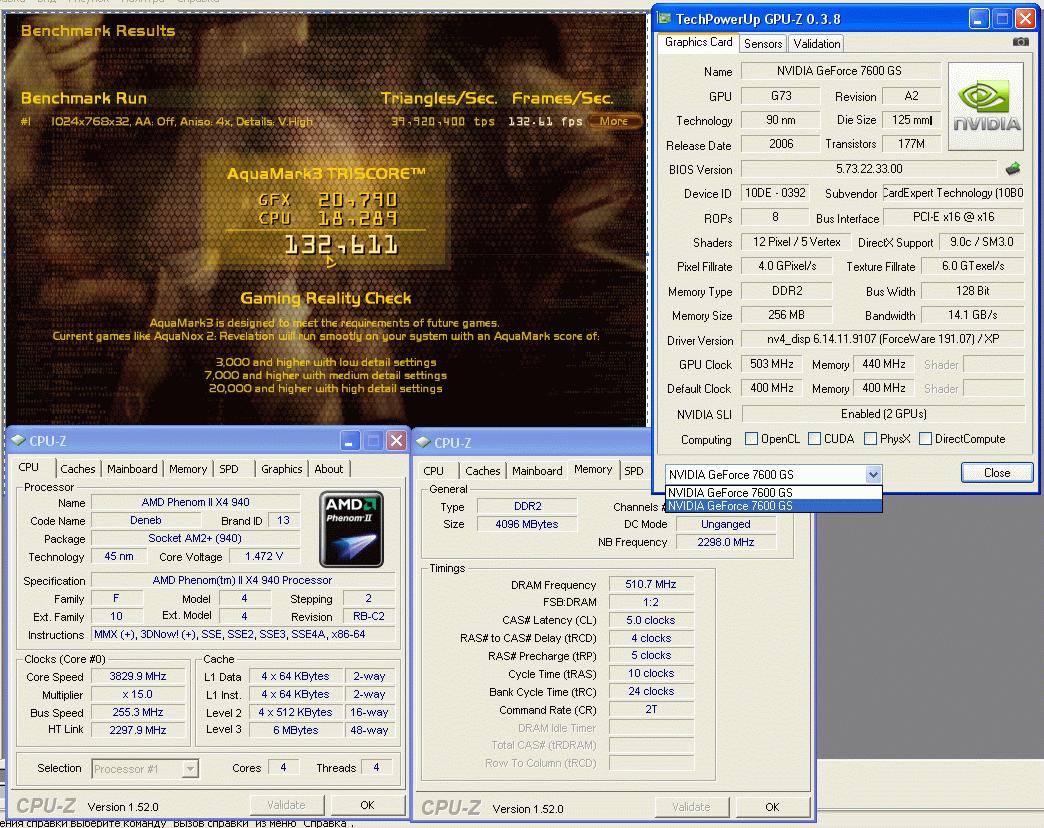
Task: Click the Bandwidth value 14.1 GB/s
Action: point(973,315)
